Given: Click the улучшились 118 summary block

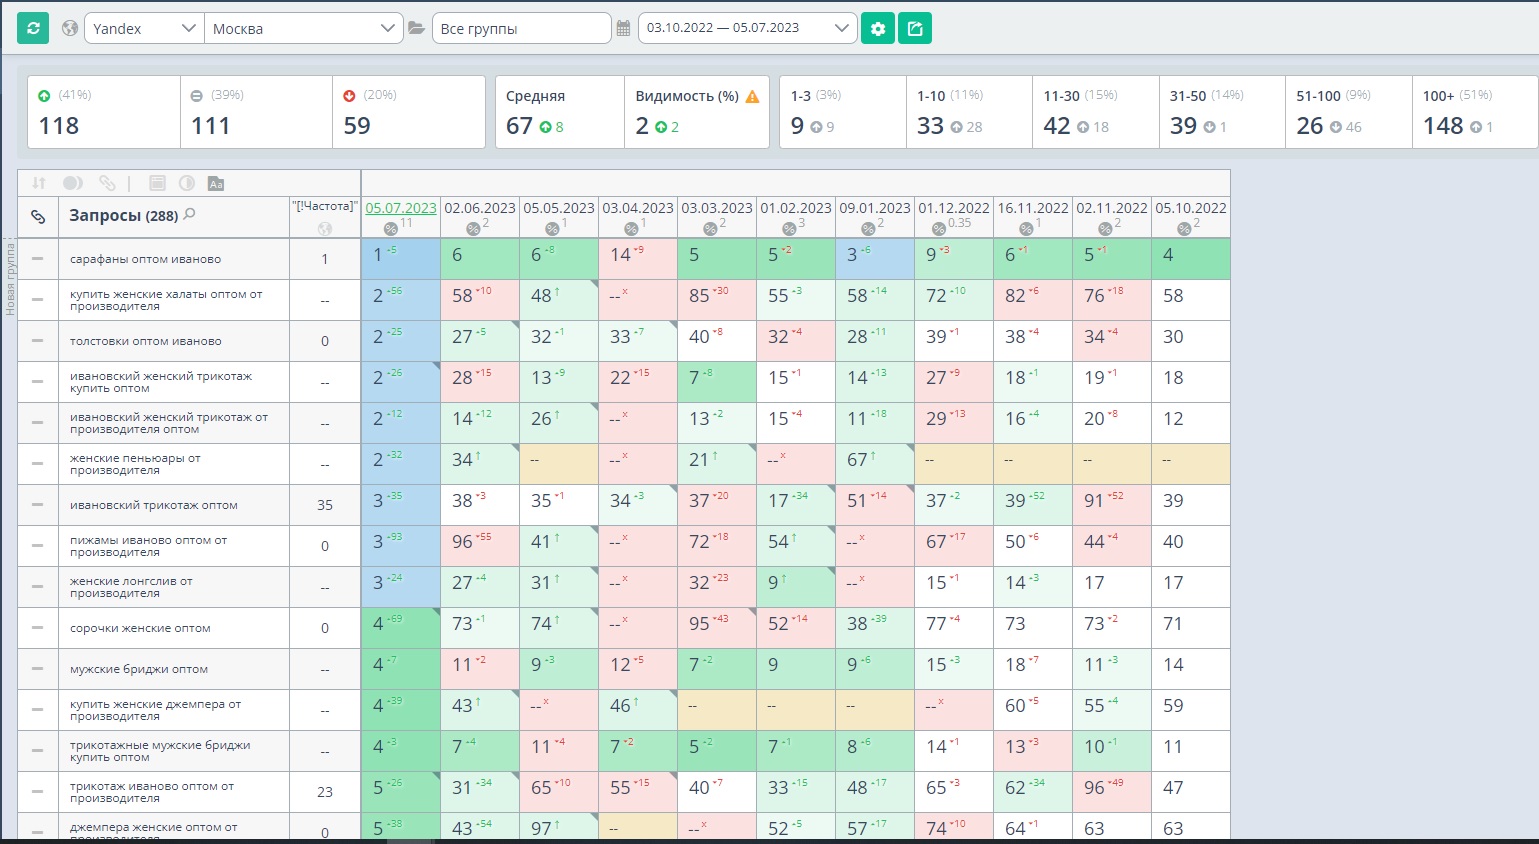Looking at the screenshot, I should (x=104, y=112).
